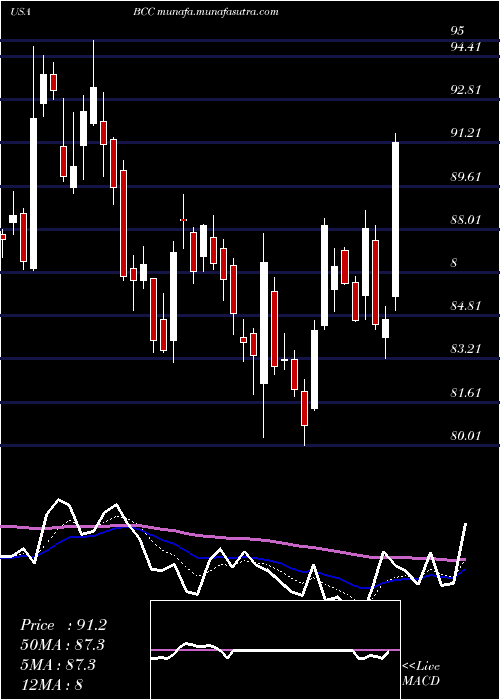This screenshot has width=500, height=700.
Task: Click the 94.41 price axis label
Action: [466, 46]
